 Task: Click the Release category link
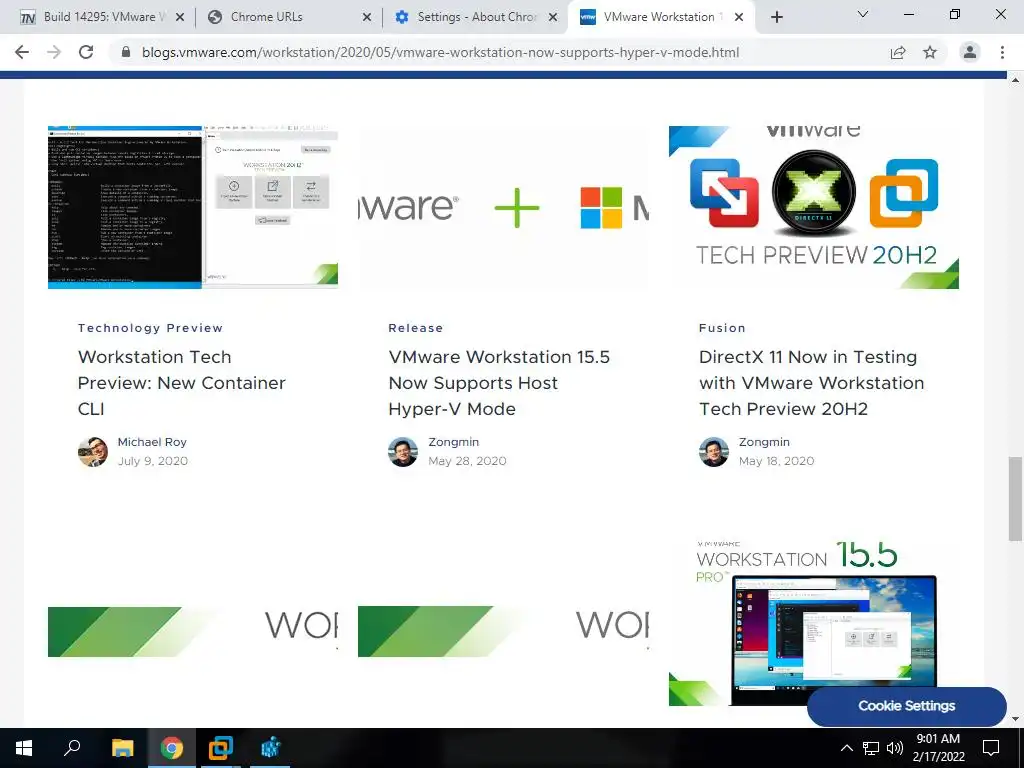415,328
